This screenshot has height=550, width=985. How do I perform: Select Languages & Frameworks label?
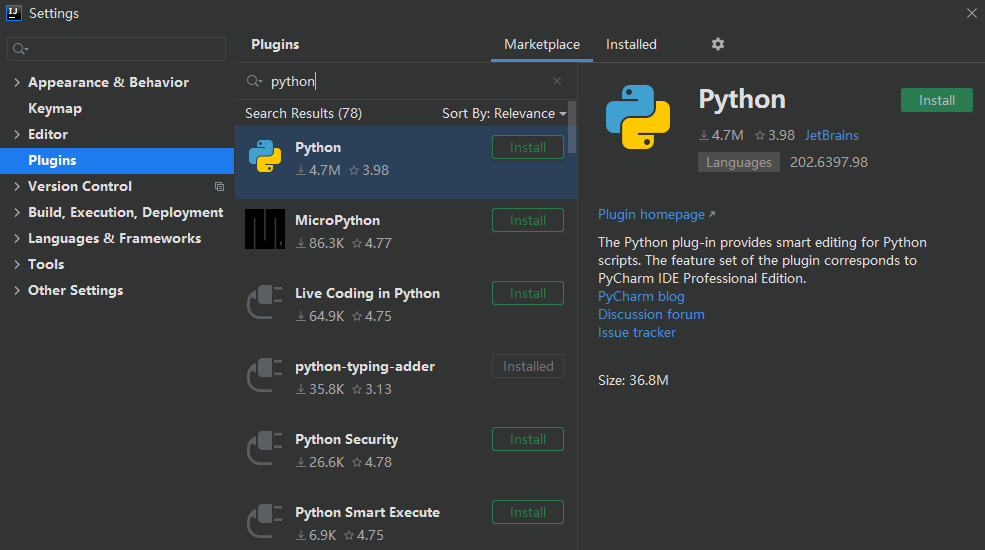click(114, 239)
